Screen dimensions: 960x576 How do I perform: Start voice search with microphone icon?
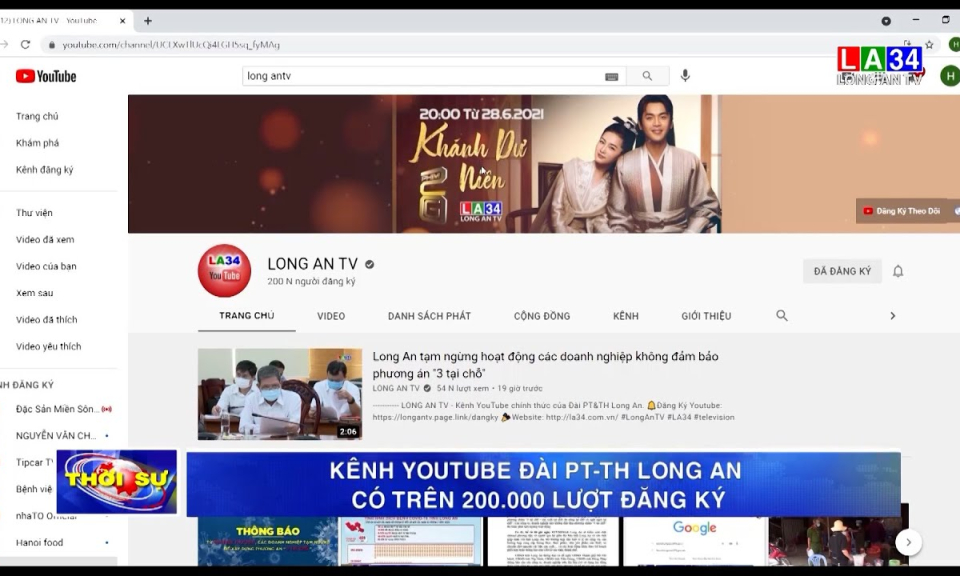tap(685, 75)
